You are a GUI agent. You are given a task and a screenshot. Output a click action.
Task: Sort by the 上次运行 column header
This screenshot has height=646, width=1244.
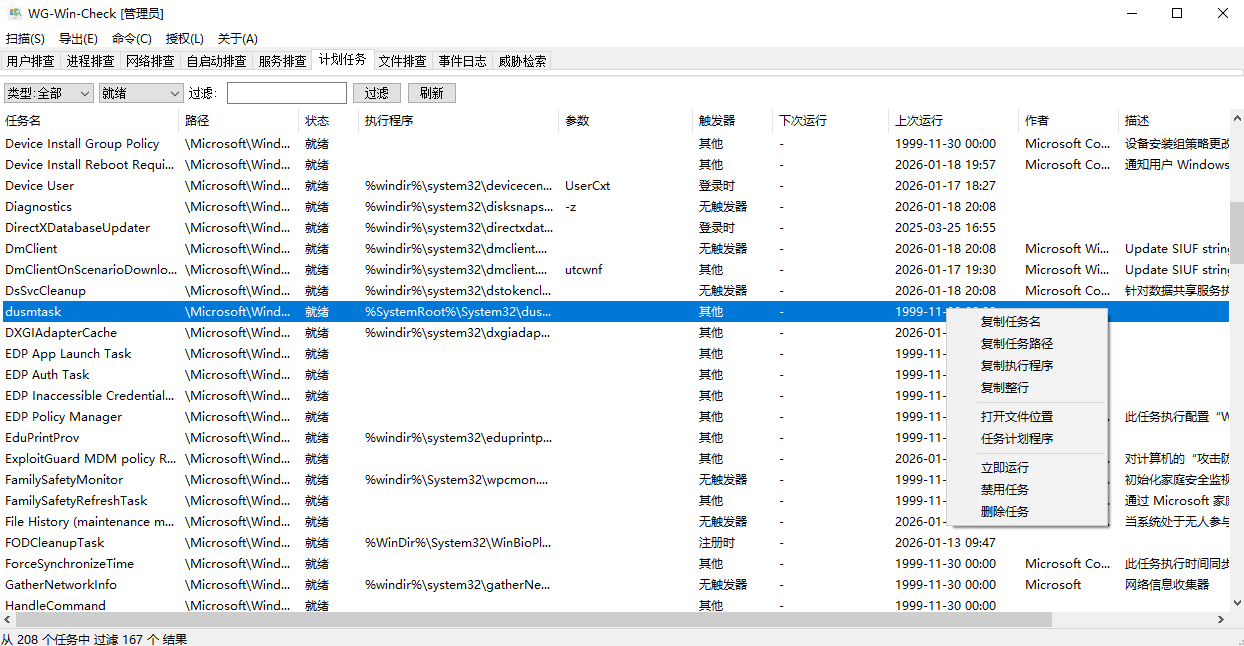point(918,121)
